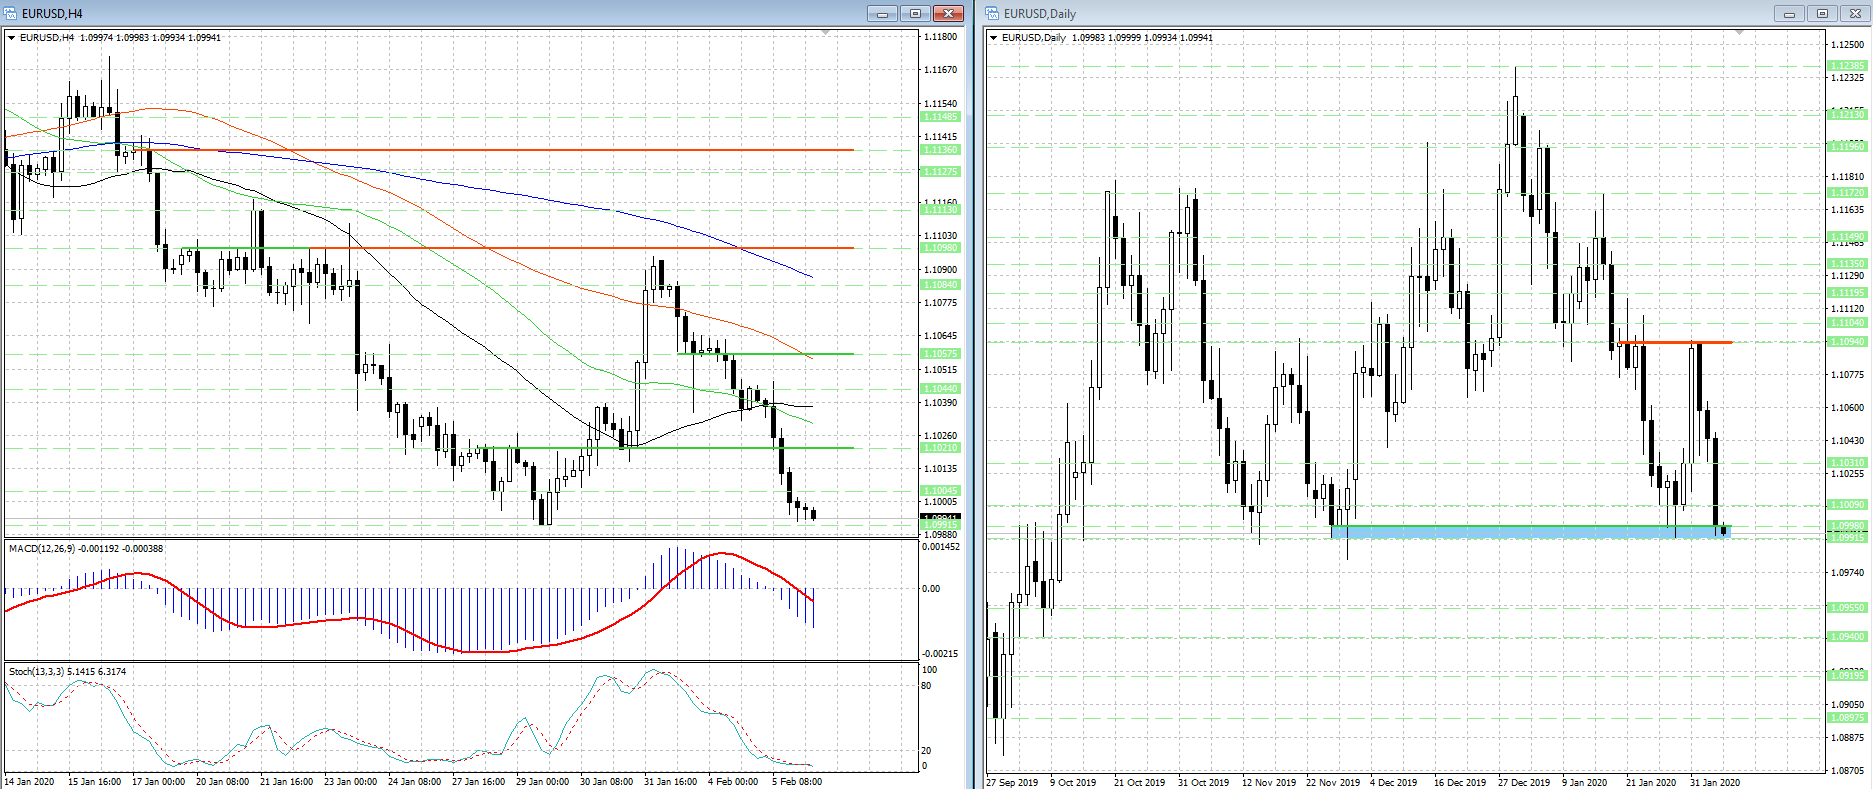Click the EURUSD,Daily window title icon

993,13
